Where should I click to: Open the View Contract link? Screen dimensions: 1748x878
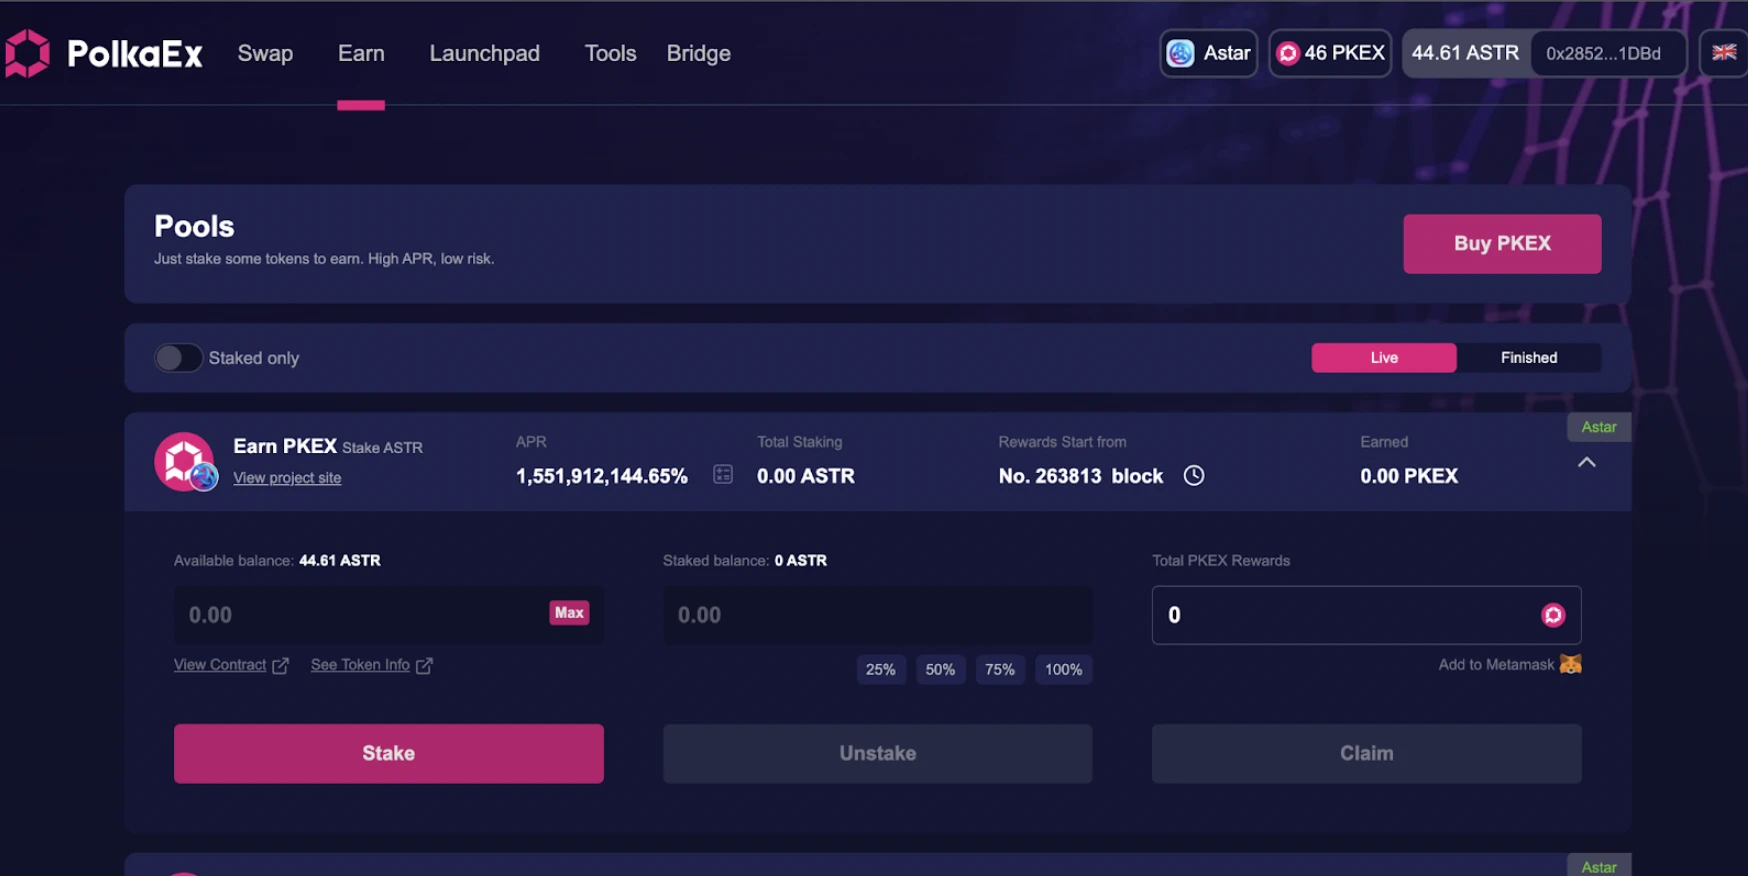220,665
